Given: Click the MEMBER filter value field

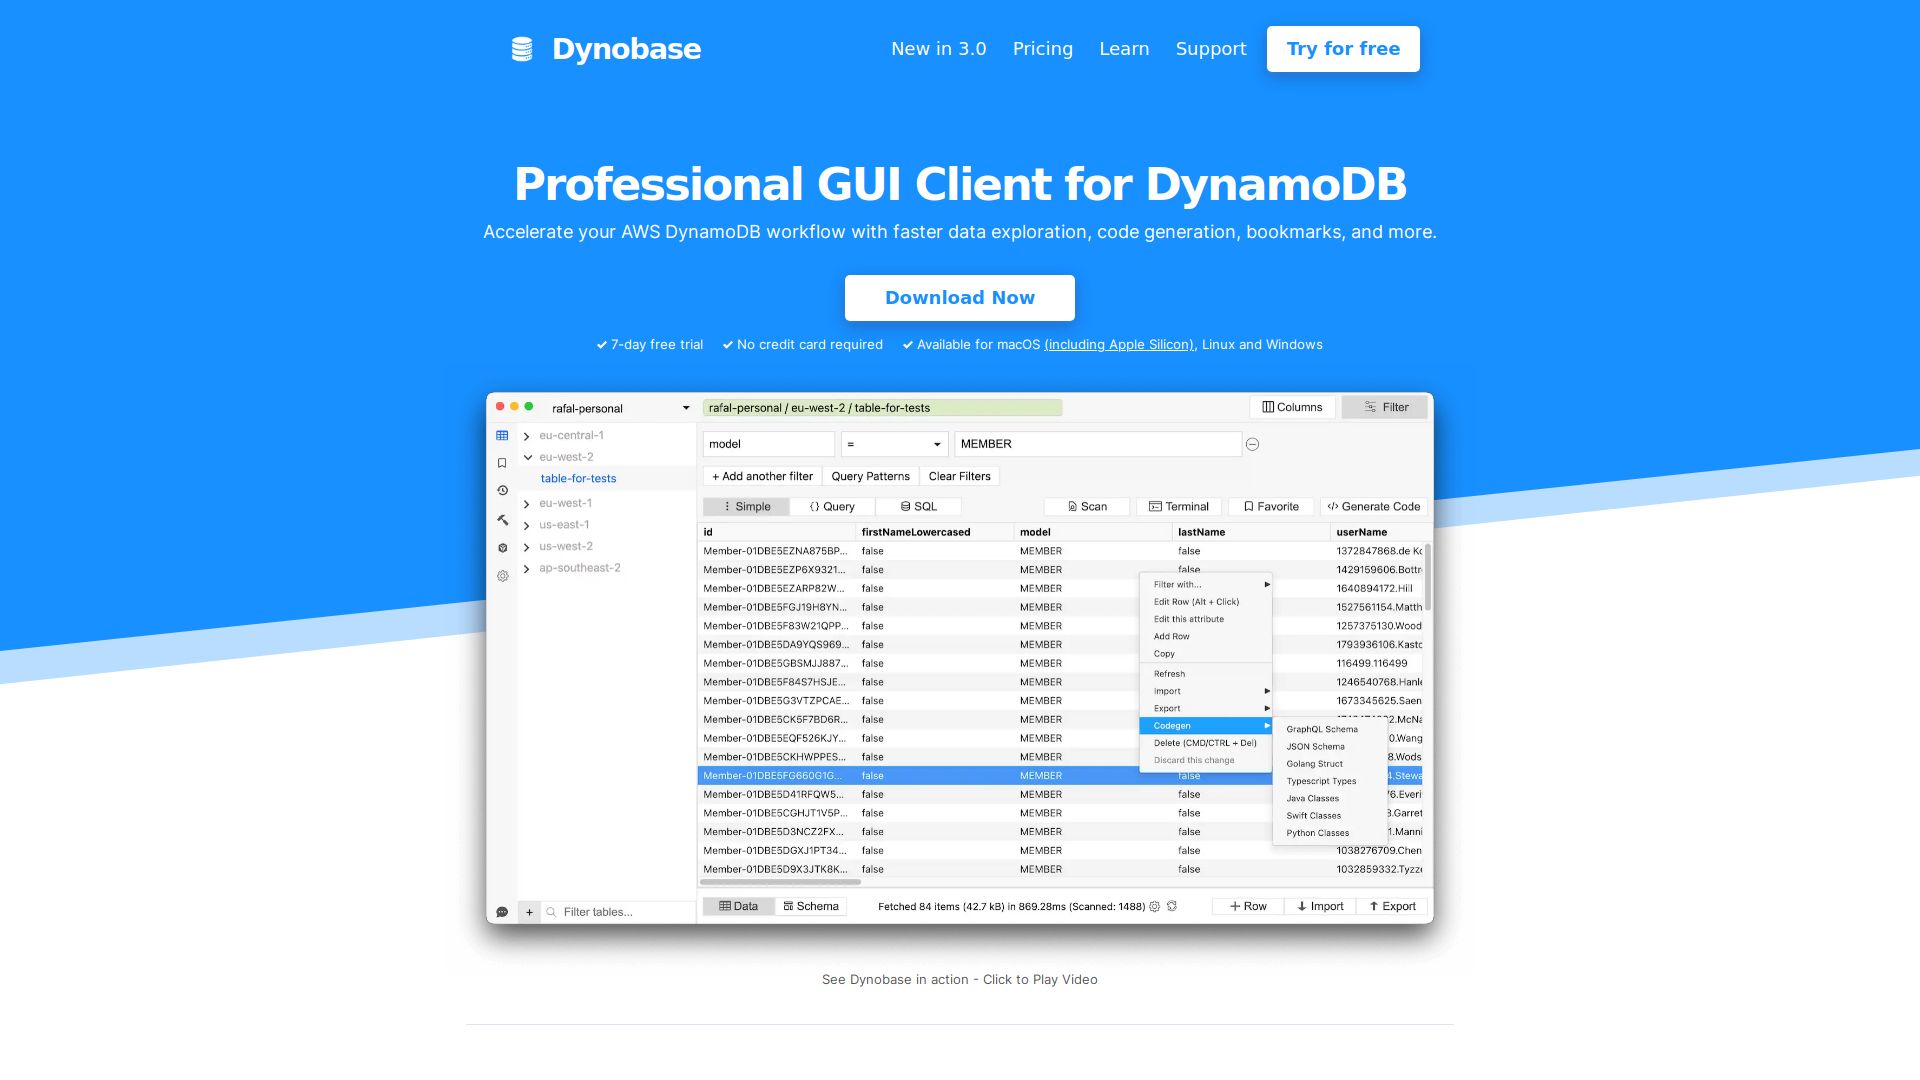Looking at the screenshot, I should coord(1098,444).
